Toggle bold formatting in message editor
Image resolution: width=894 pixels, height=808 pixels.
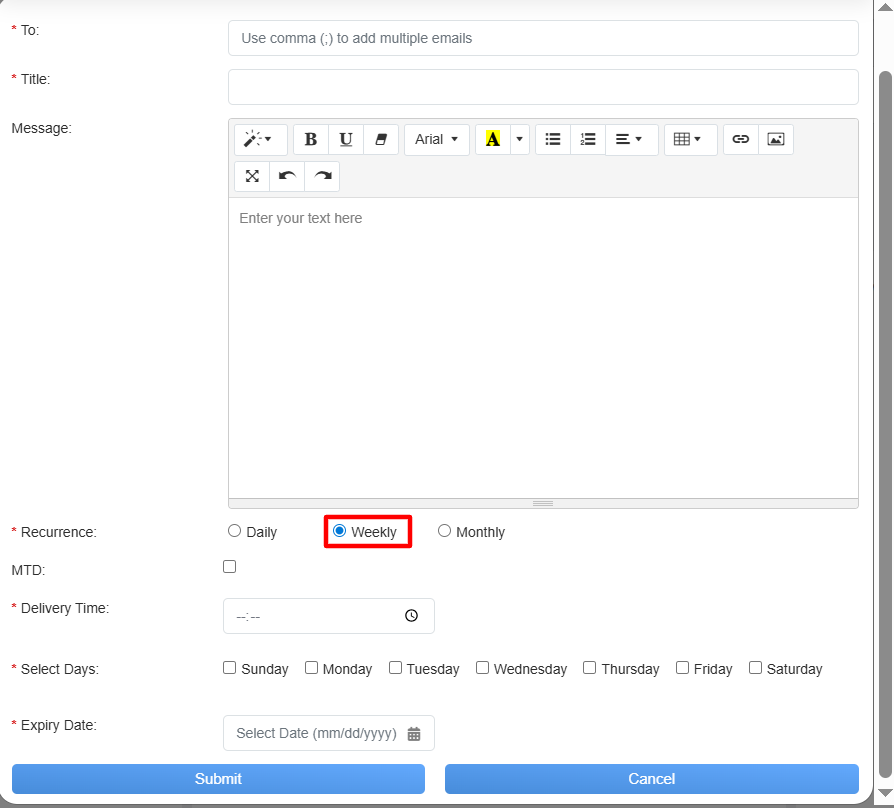(311, 140)
